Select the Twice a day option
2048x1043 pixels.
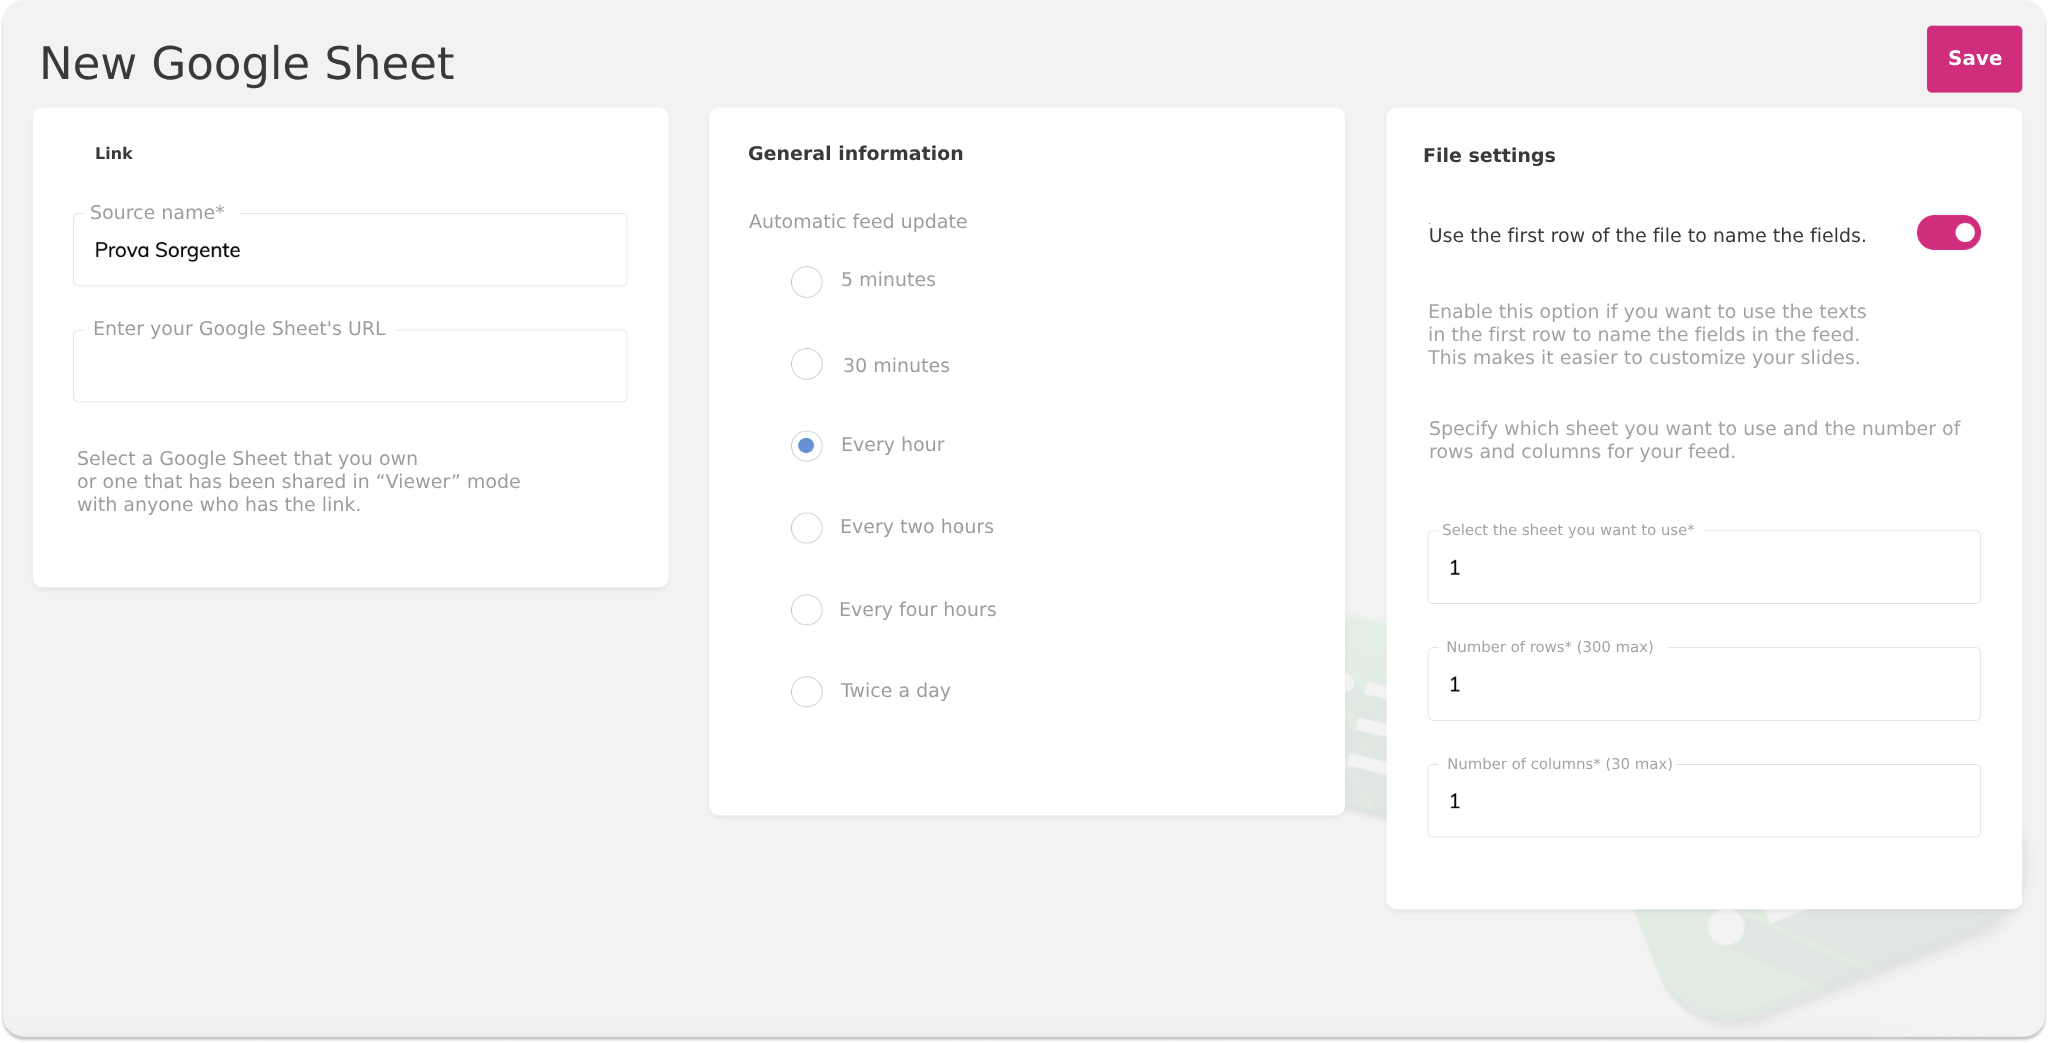click(x=807, y=691)
